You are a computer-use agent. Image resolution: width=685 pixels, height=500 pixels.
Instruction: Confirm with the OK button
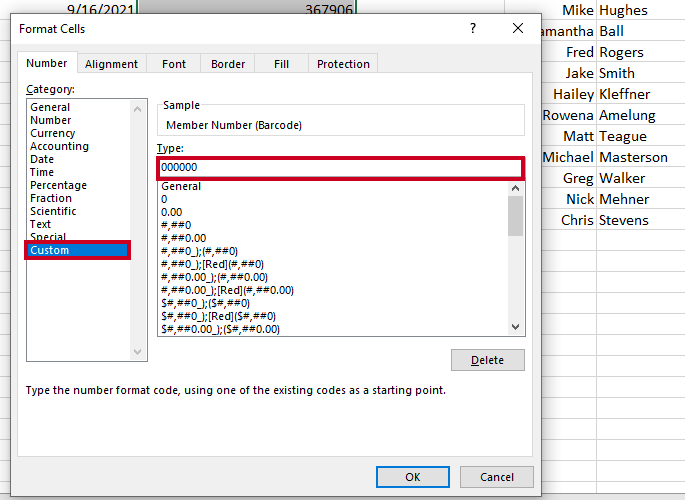[413, 477]
